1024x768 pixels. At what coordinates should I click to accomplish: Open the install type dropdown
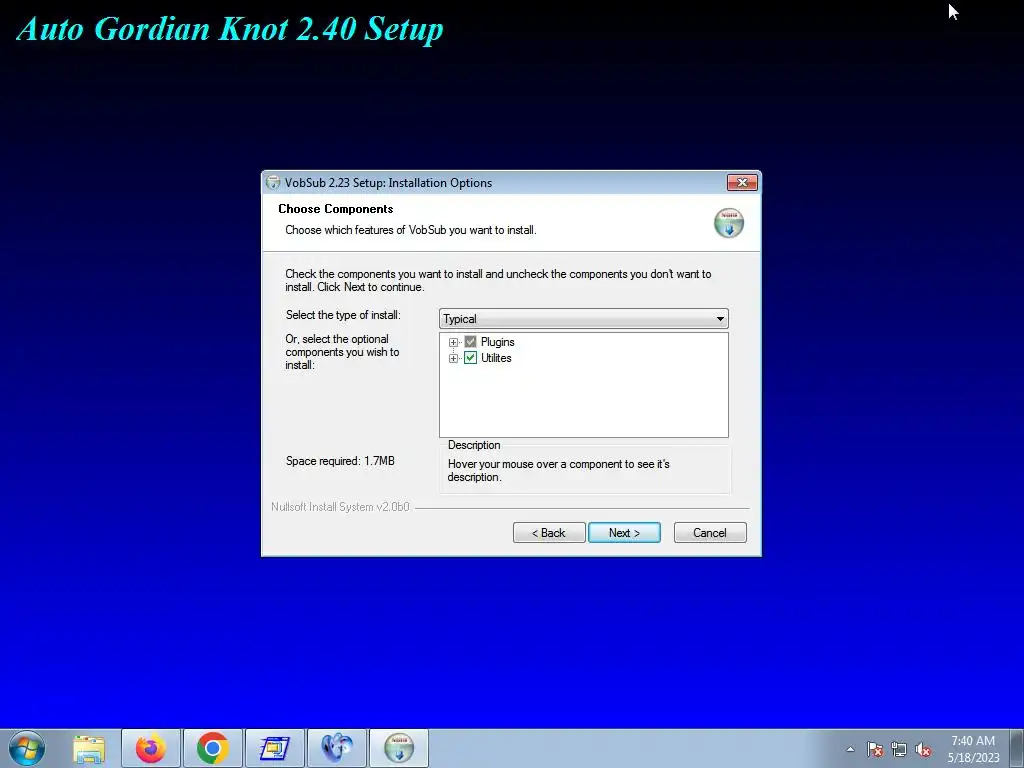pos(583,319)
